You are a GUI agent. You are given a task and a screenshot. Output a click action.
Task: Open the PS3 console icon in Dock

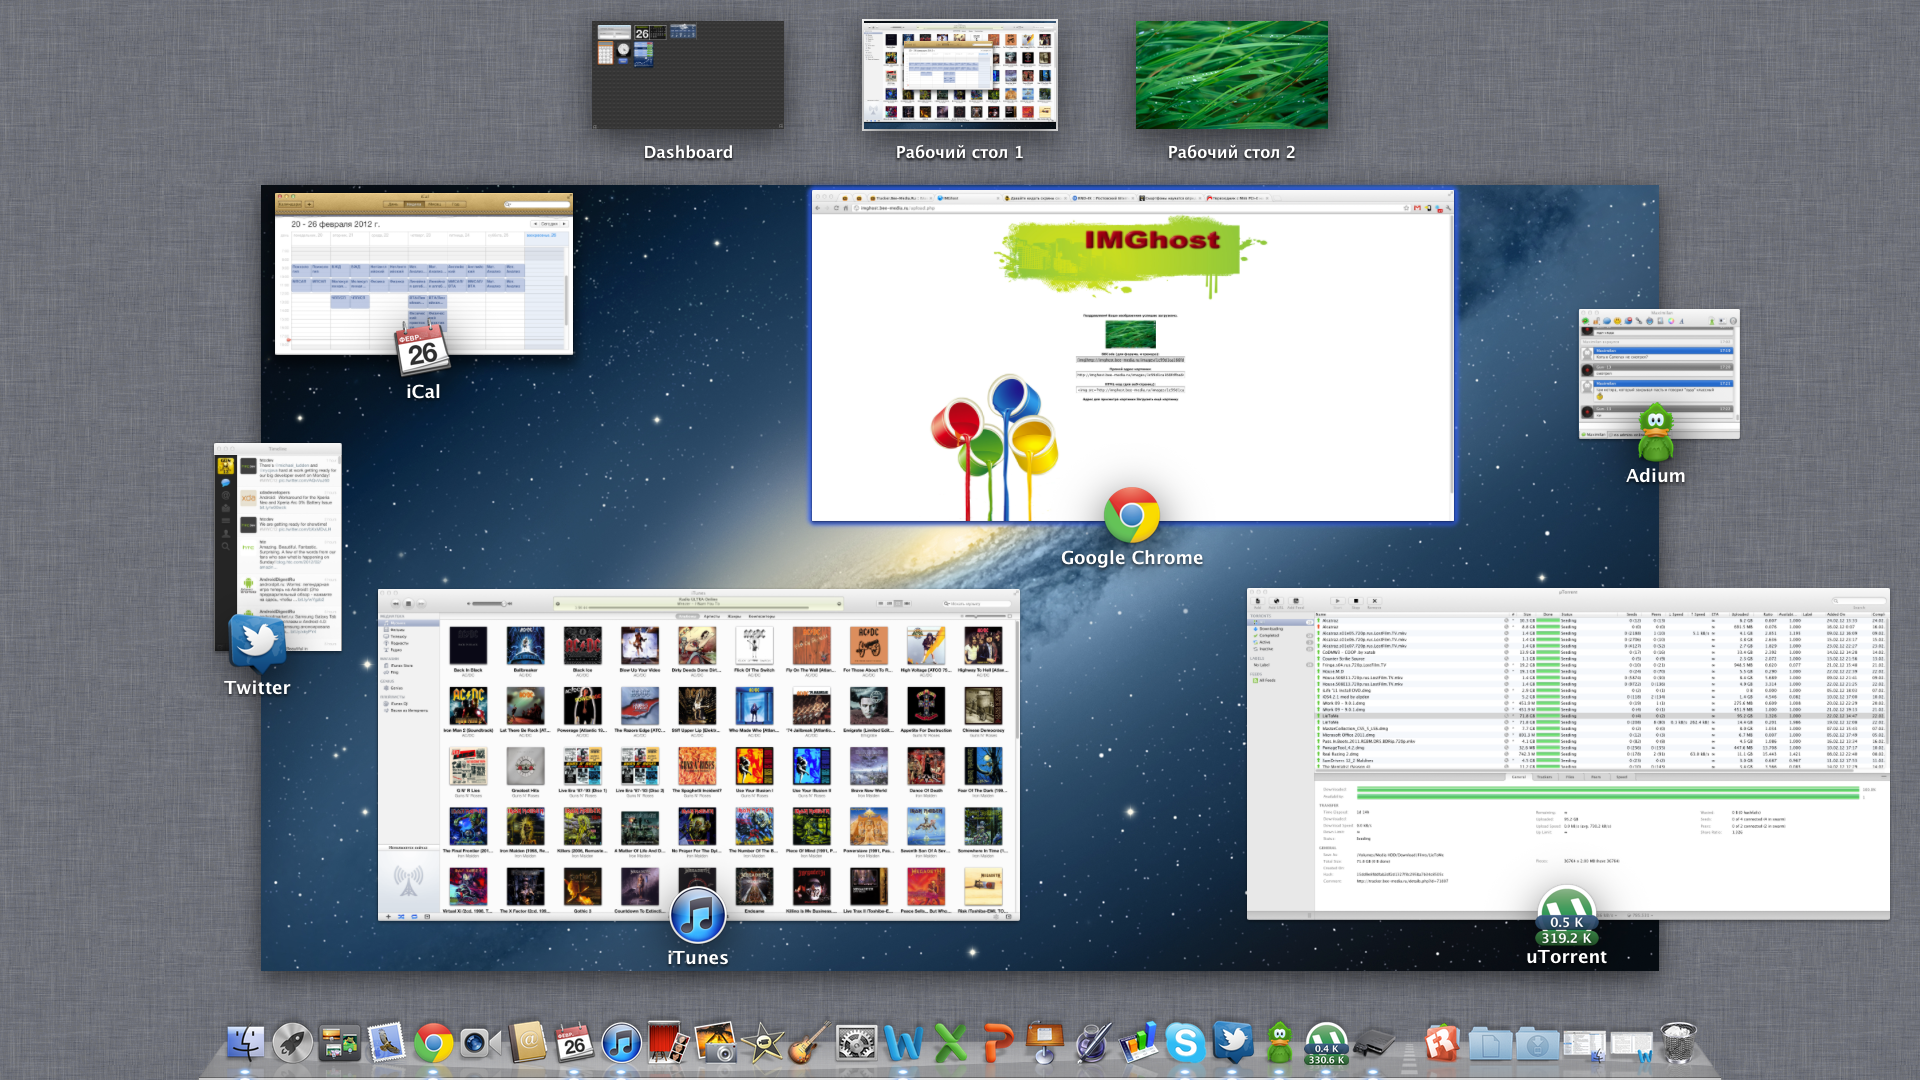(1373, 1043)
